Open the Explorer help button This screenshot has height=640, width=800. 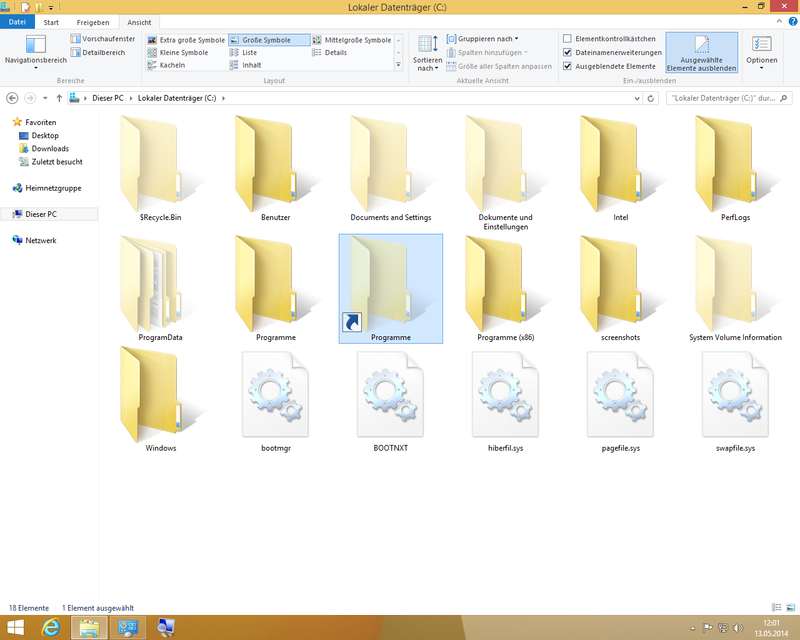click(793, 21)
